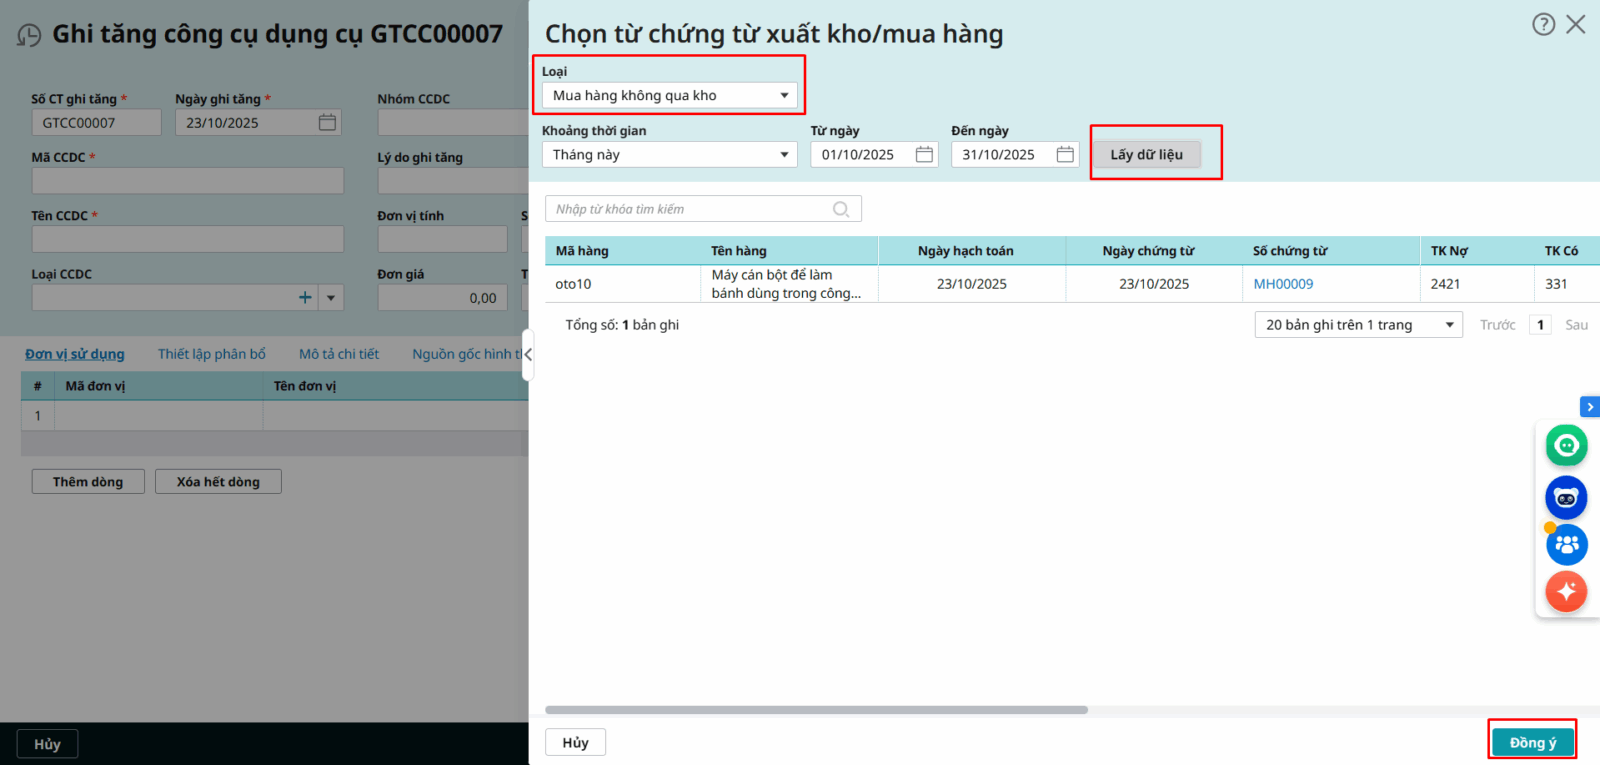
Task: Click the Đơn vị tính field
Action: (x=443, y=239)
